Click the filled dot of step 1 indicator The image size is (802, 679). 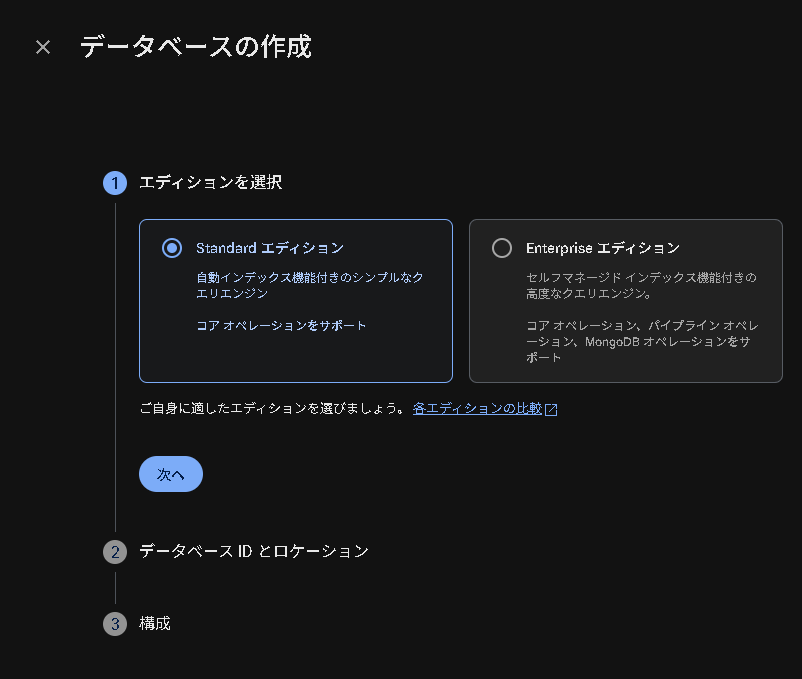click(x=115, y=182)
